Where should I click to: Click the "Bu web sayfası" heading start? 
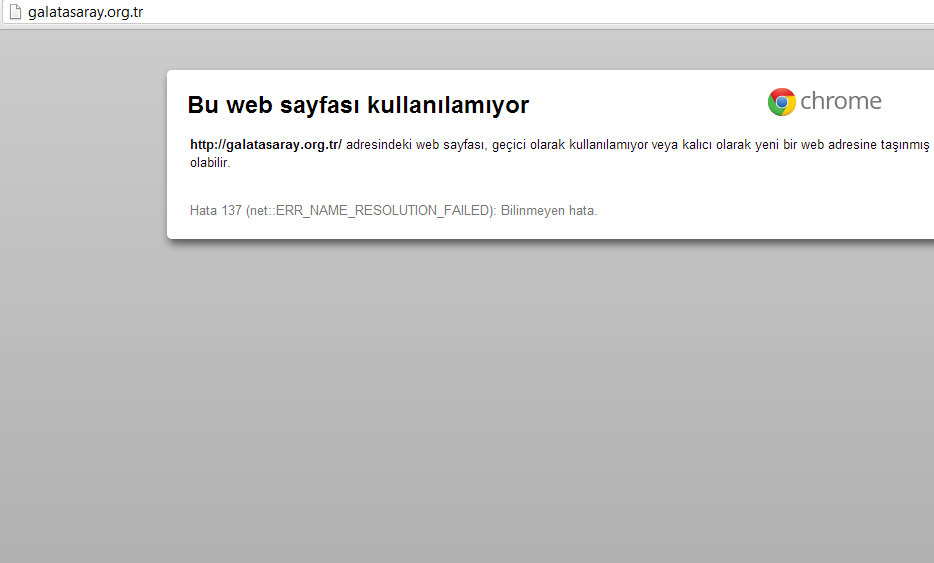click(250, 105)
